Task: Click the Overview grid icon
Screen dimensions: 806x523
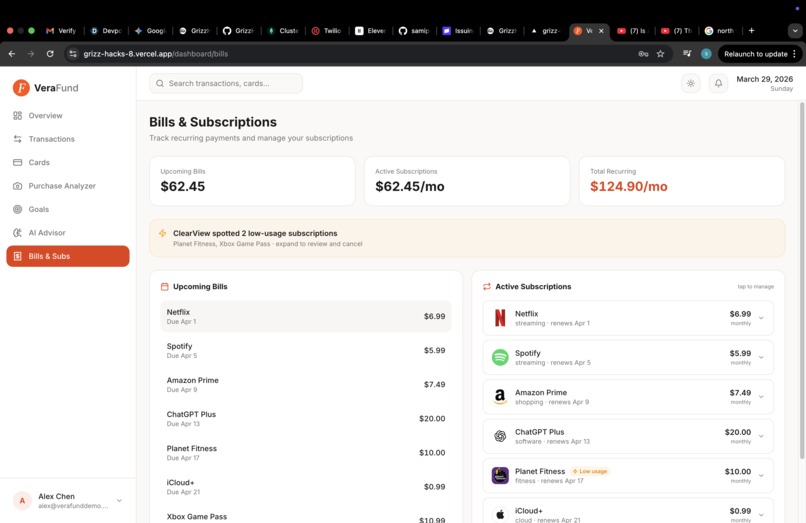Action: click(x=17, y=116)
